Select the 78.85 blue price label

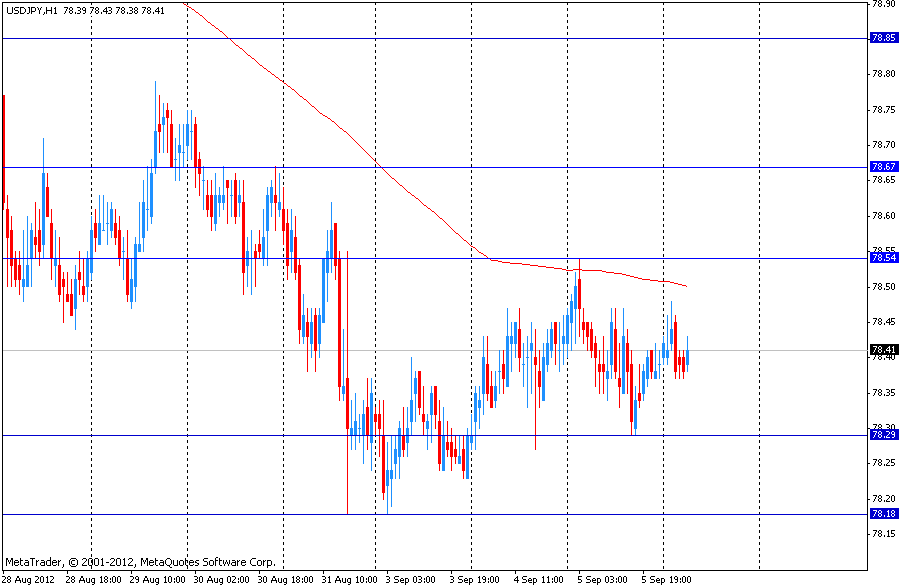coord(882,38)
